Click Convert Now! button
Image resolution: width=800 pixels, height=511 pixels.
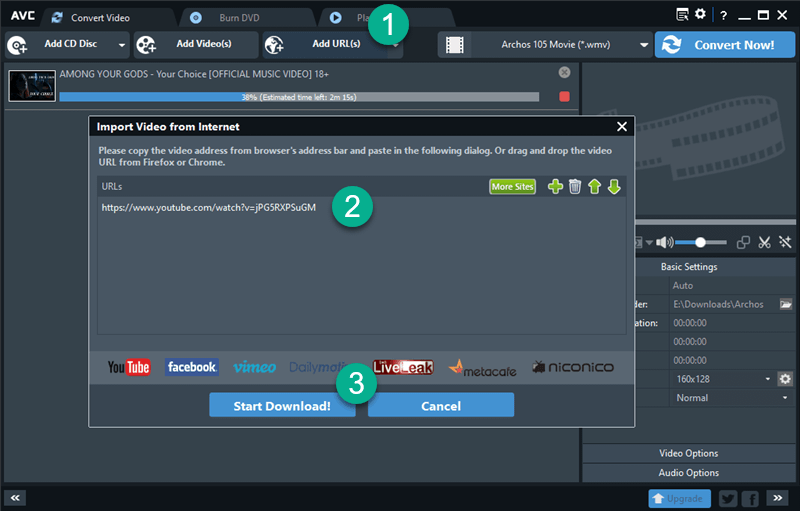pyautogui.click(x=724, y=45)
